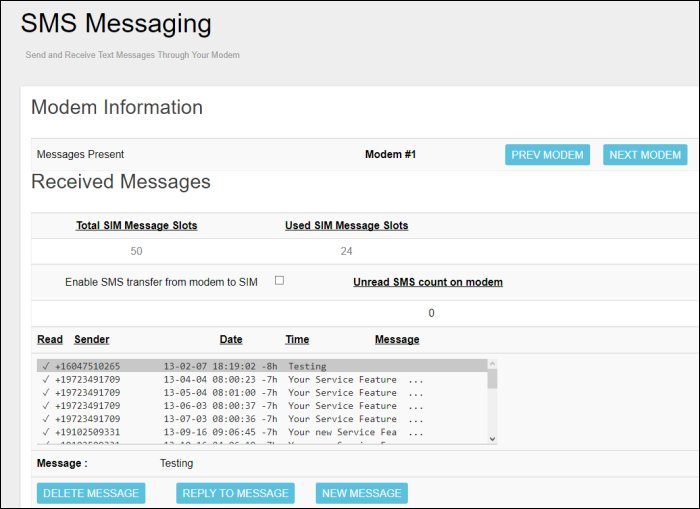Screen dimensions: 700x509
Task: Click the message list scrollbar thumb
Action: pos(491,380)
